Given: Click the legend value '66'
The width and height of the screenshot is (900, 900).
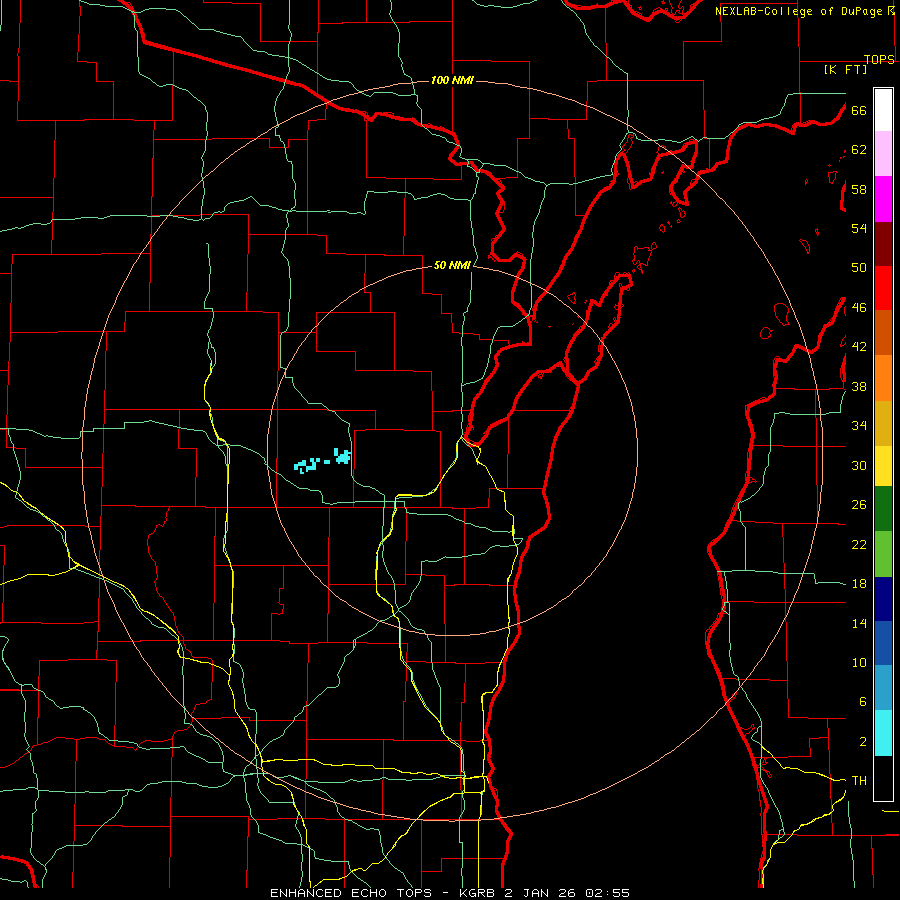Looking at the screenshot, I should click(859, 111).
